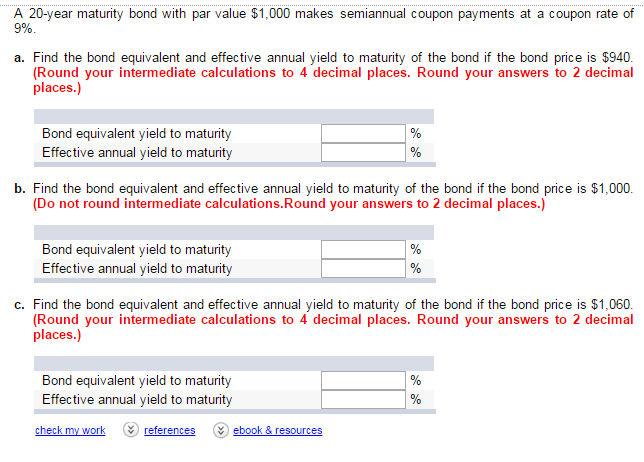This screenshot has height=462, width=644.
Task: Focus part a Bond equivalent yield input
Action: [x=363, y=133]
